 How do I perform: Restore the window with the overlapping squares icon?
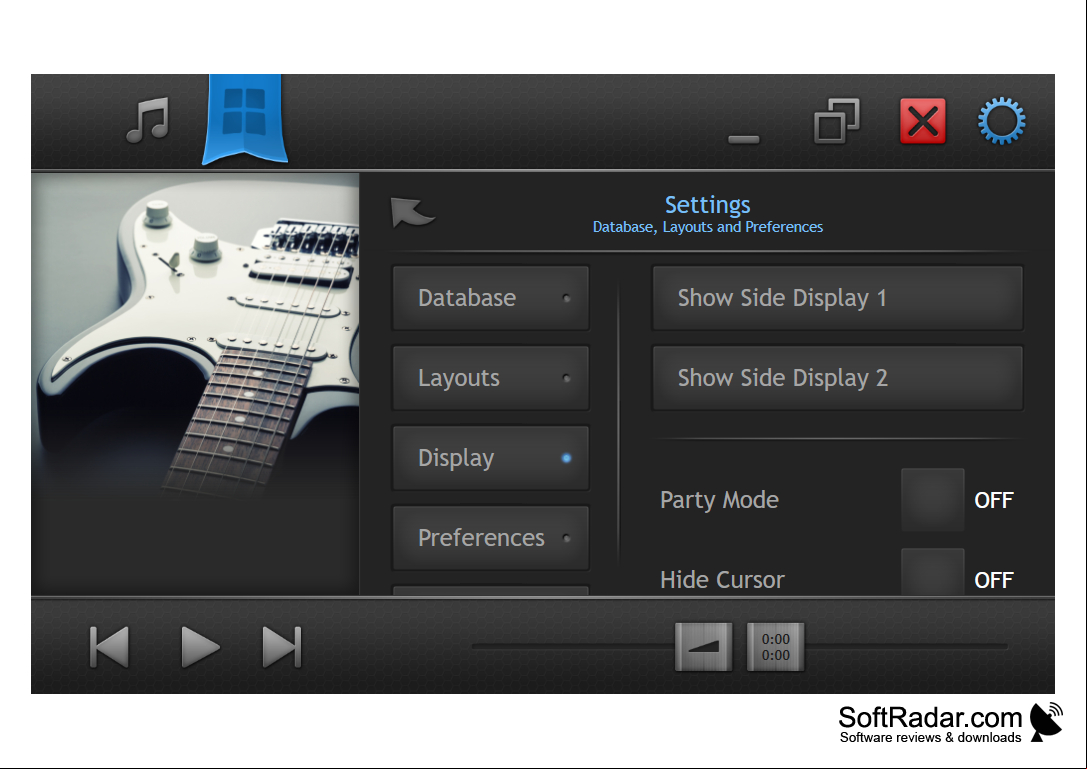(837, 121)
